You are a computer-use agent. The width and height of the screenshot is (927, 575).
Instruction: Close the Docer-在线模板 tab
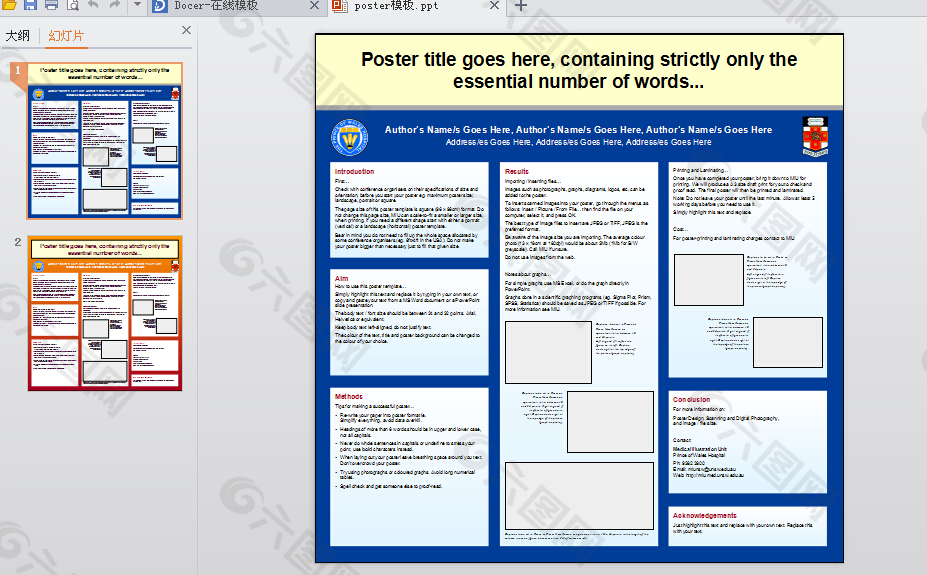point(315,5)
